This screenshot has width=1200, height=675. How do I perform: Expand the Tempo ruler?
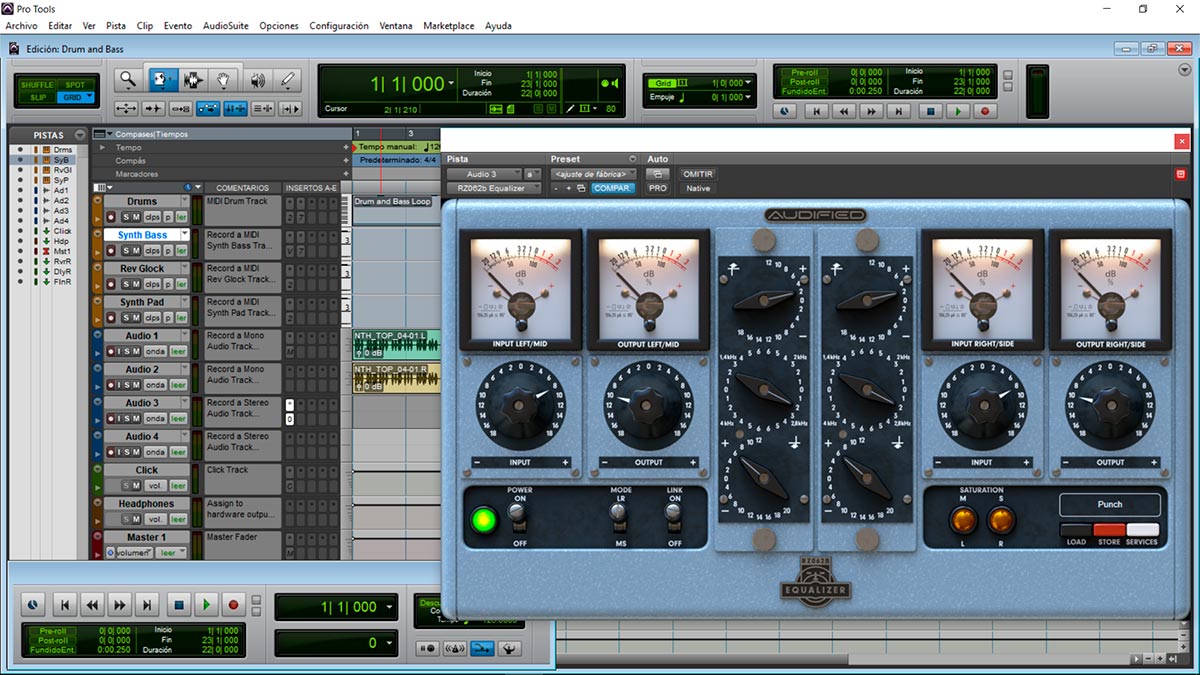tap(101, 147)
